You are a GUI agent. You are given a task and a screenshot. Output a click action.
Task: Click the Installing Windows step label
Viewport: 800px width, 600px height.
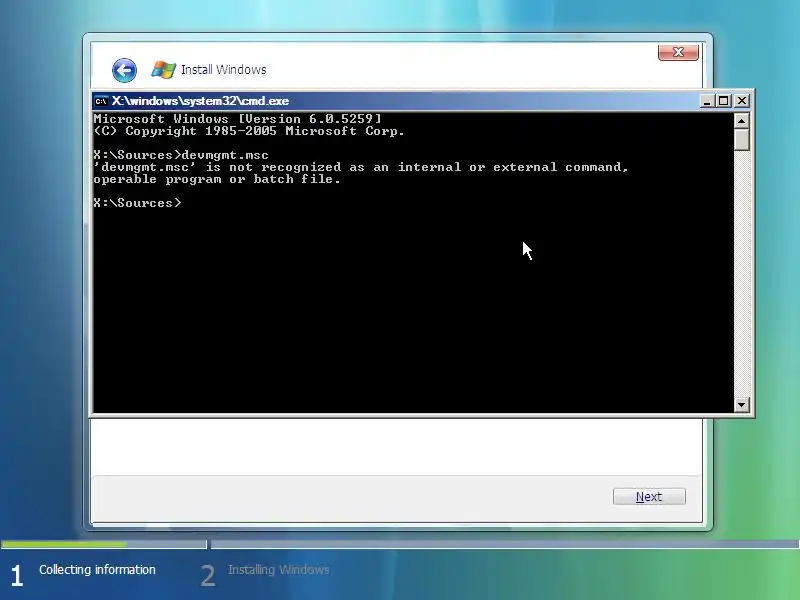click(x=279, y=569)
